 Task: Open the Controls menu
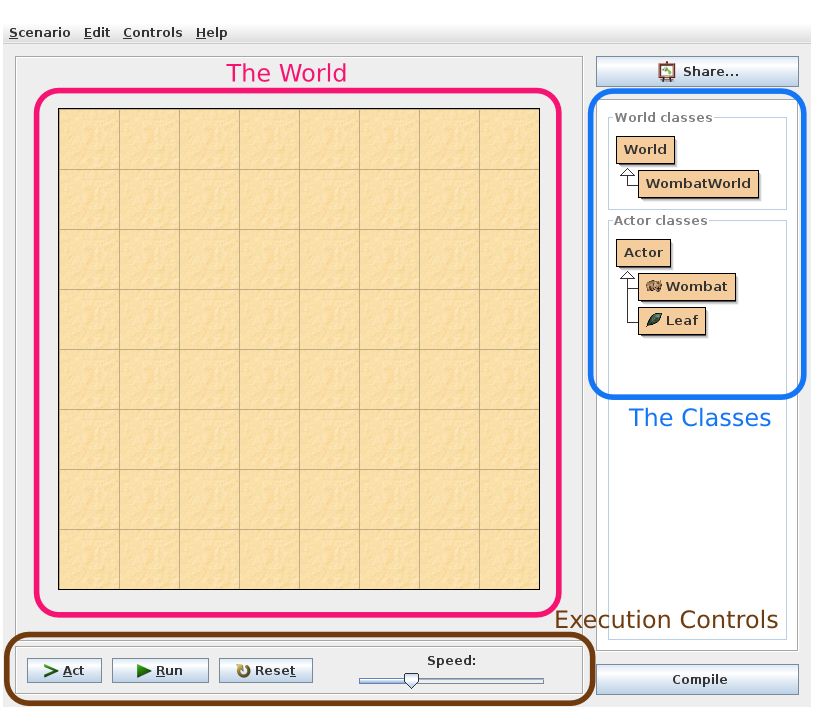click(152, 33)
